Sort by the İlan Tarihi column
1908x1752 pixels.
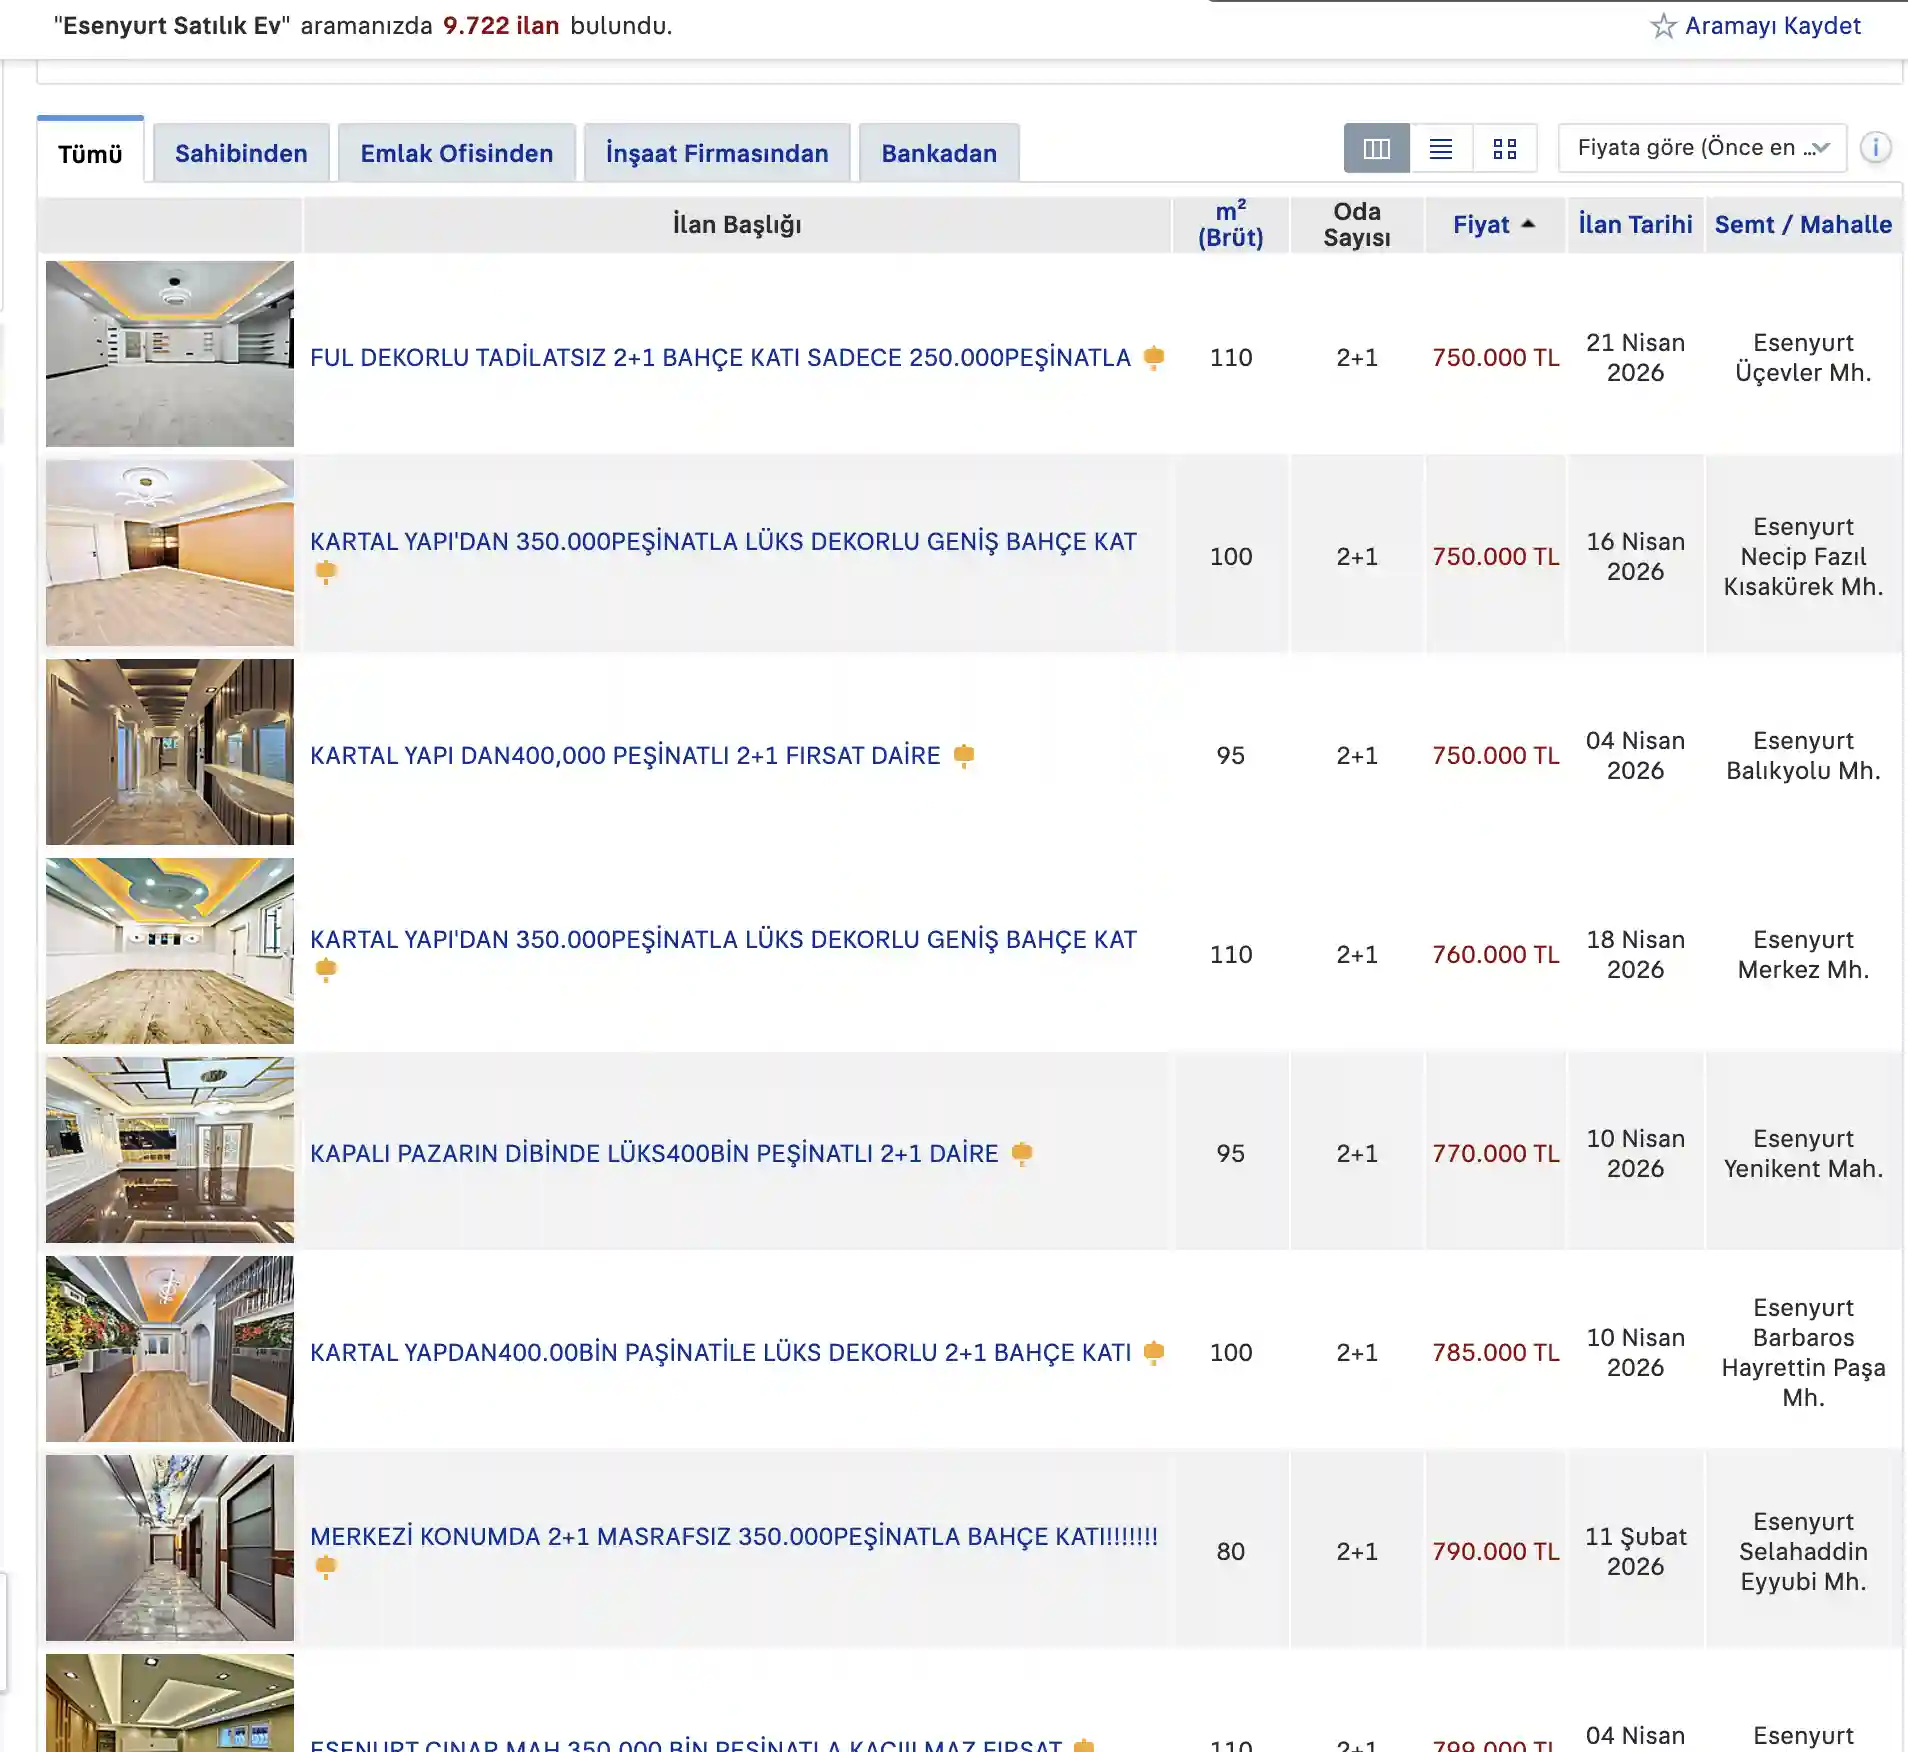1635,225
